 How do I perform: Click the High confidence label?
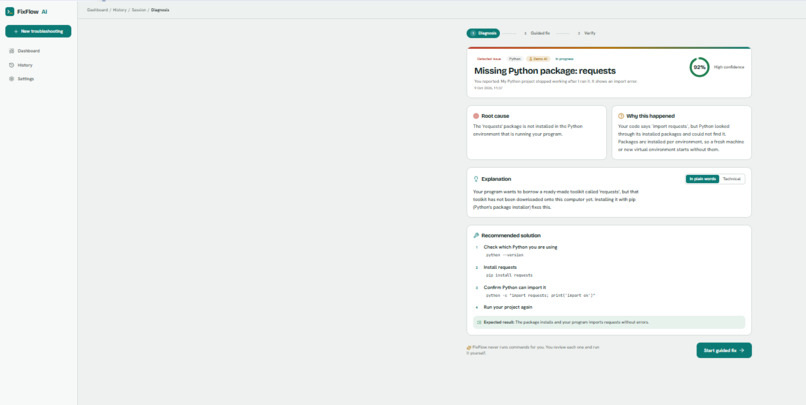pyautogui.click(x=729, y=67)
